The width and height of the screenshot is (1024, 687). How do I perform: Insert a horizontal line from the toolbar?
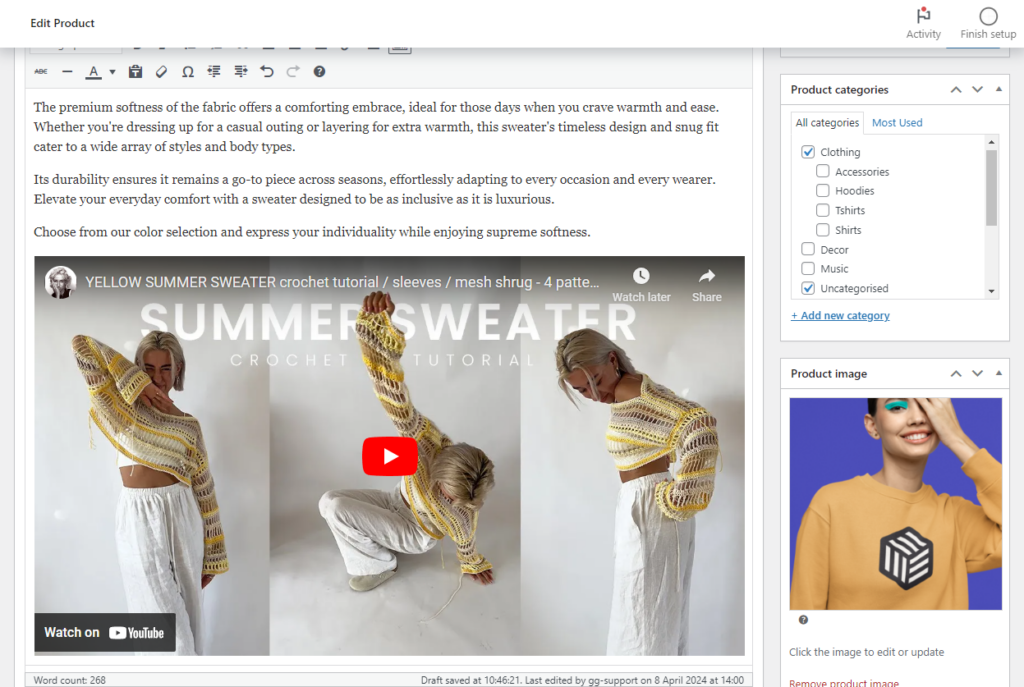(x=67, y=72)
